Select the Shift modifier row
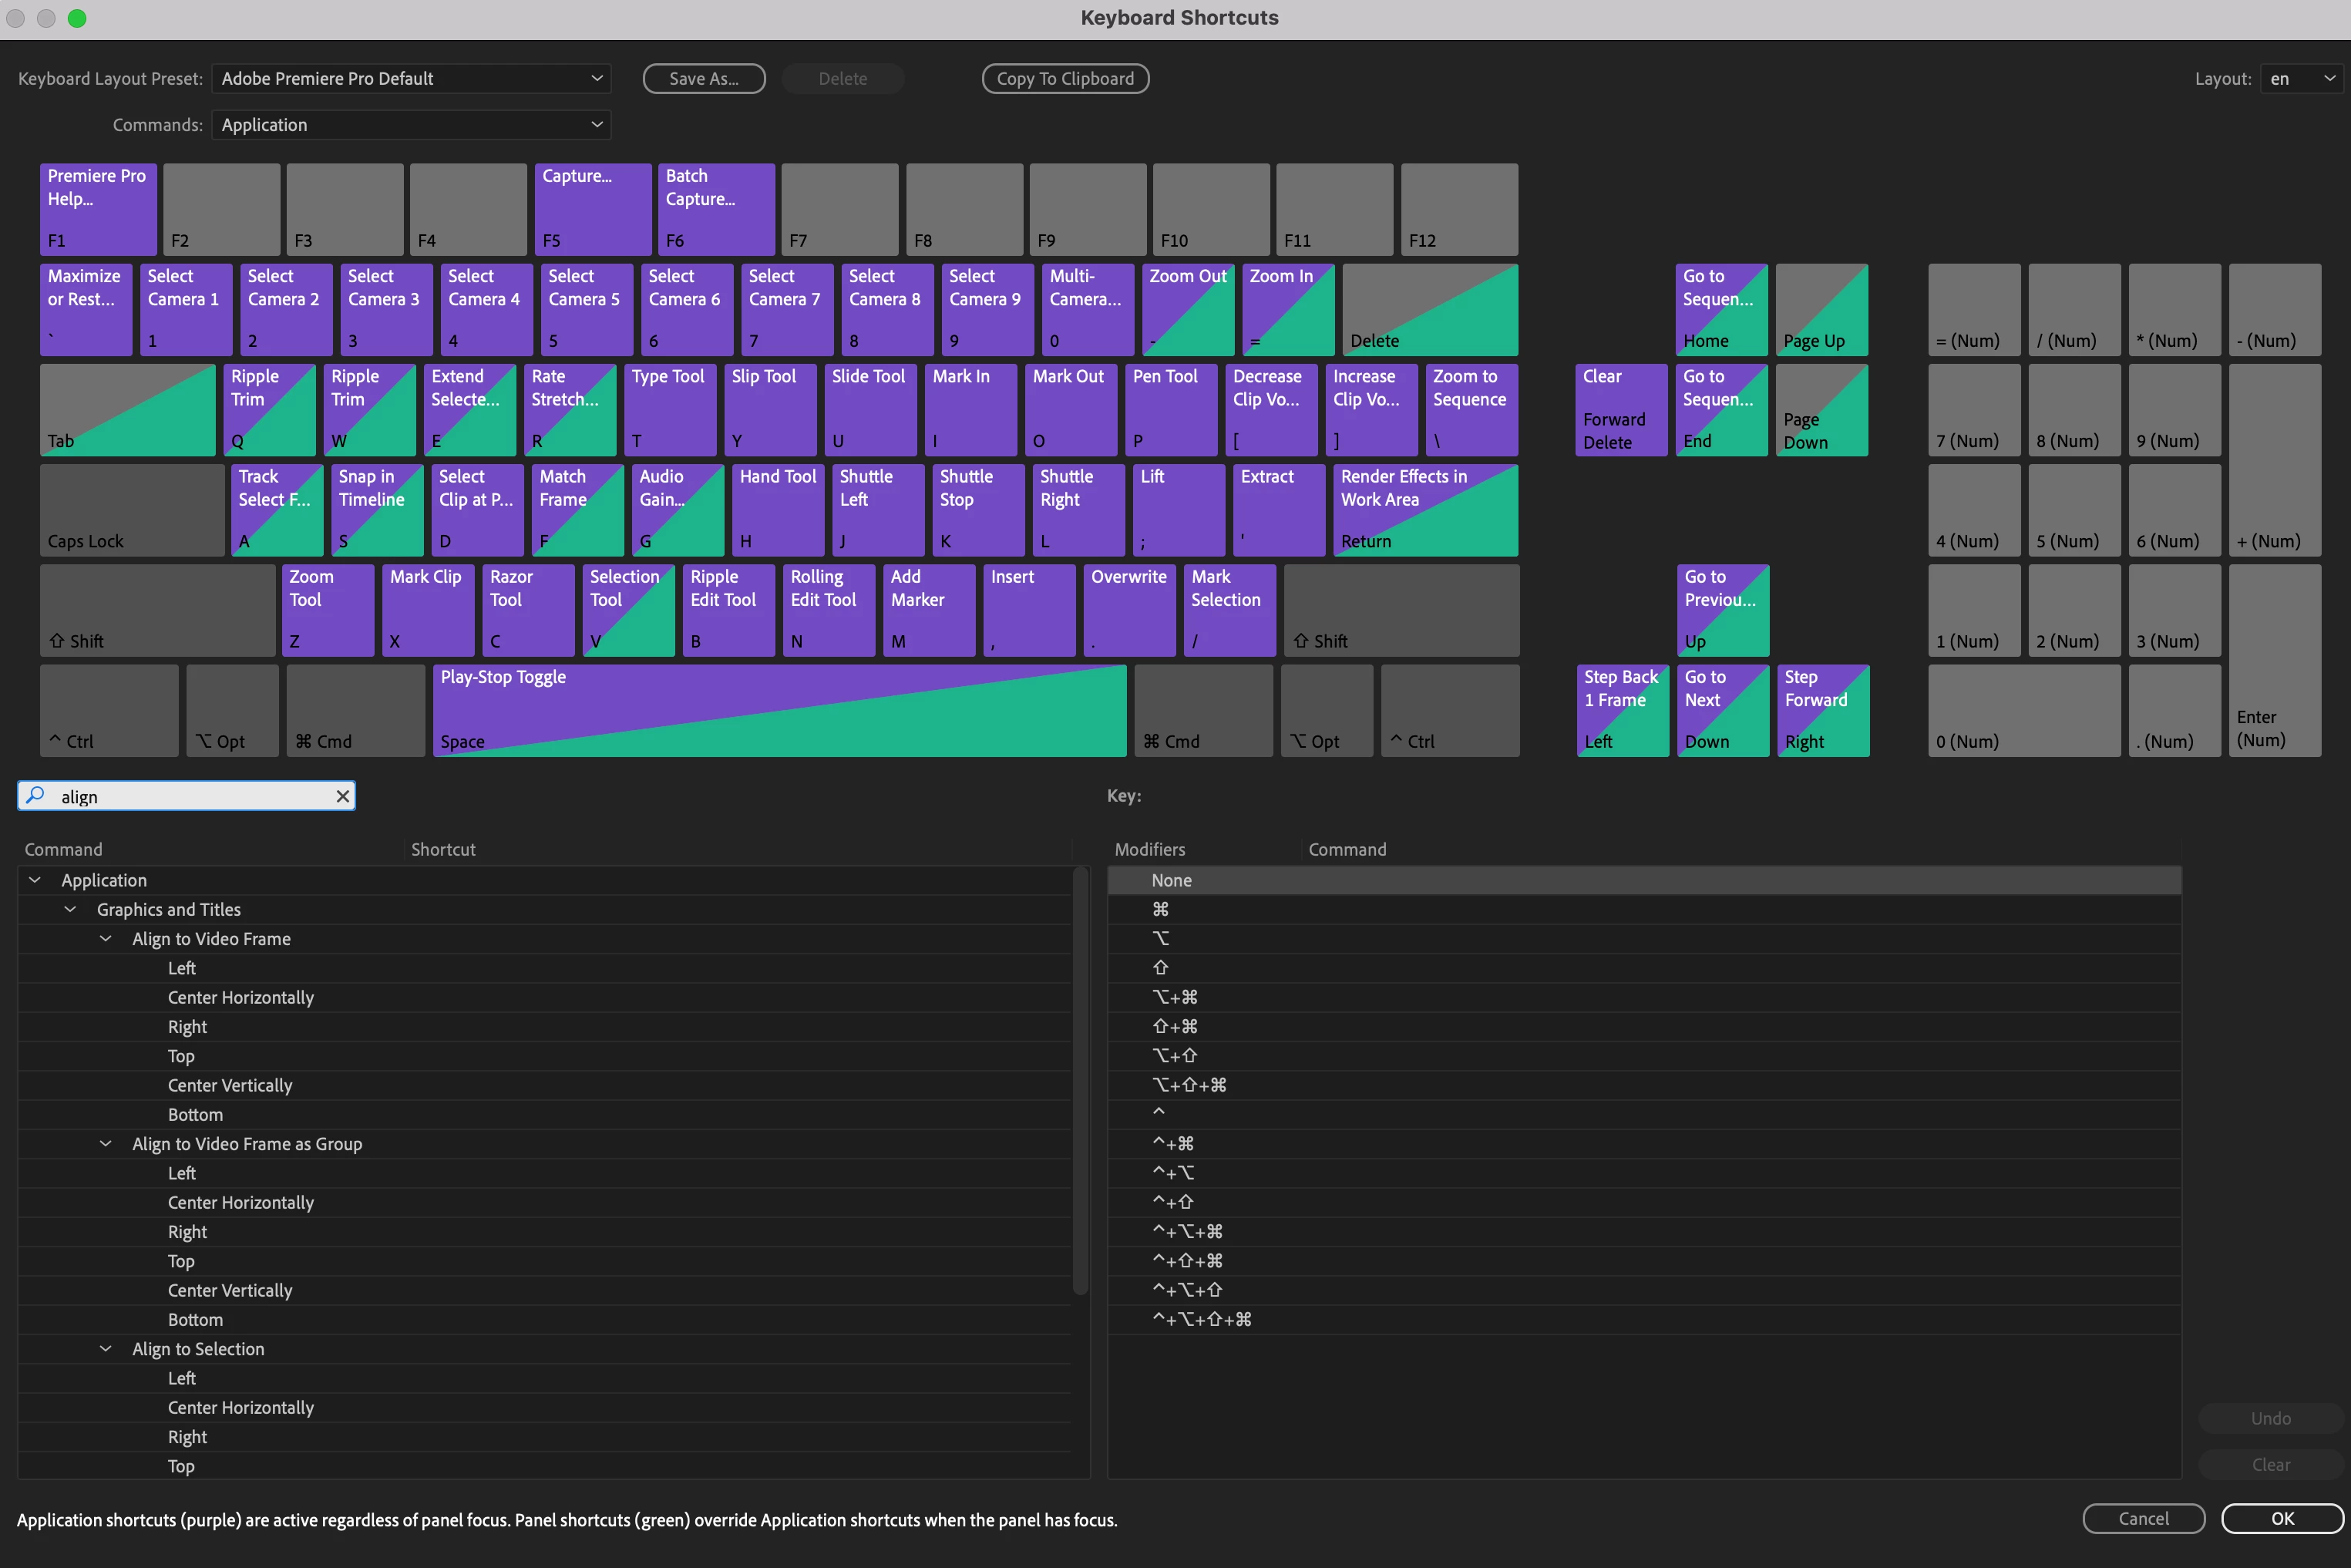Screen dimensions: 2351x1568 pos(1160,967)
